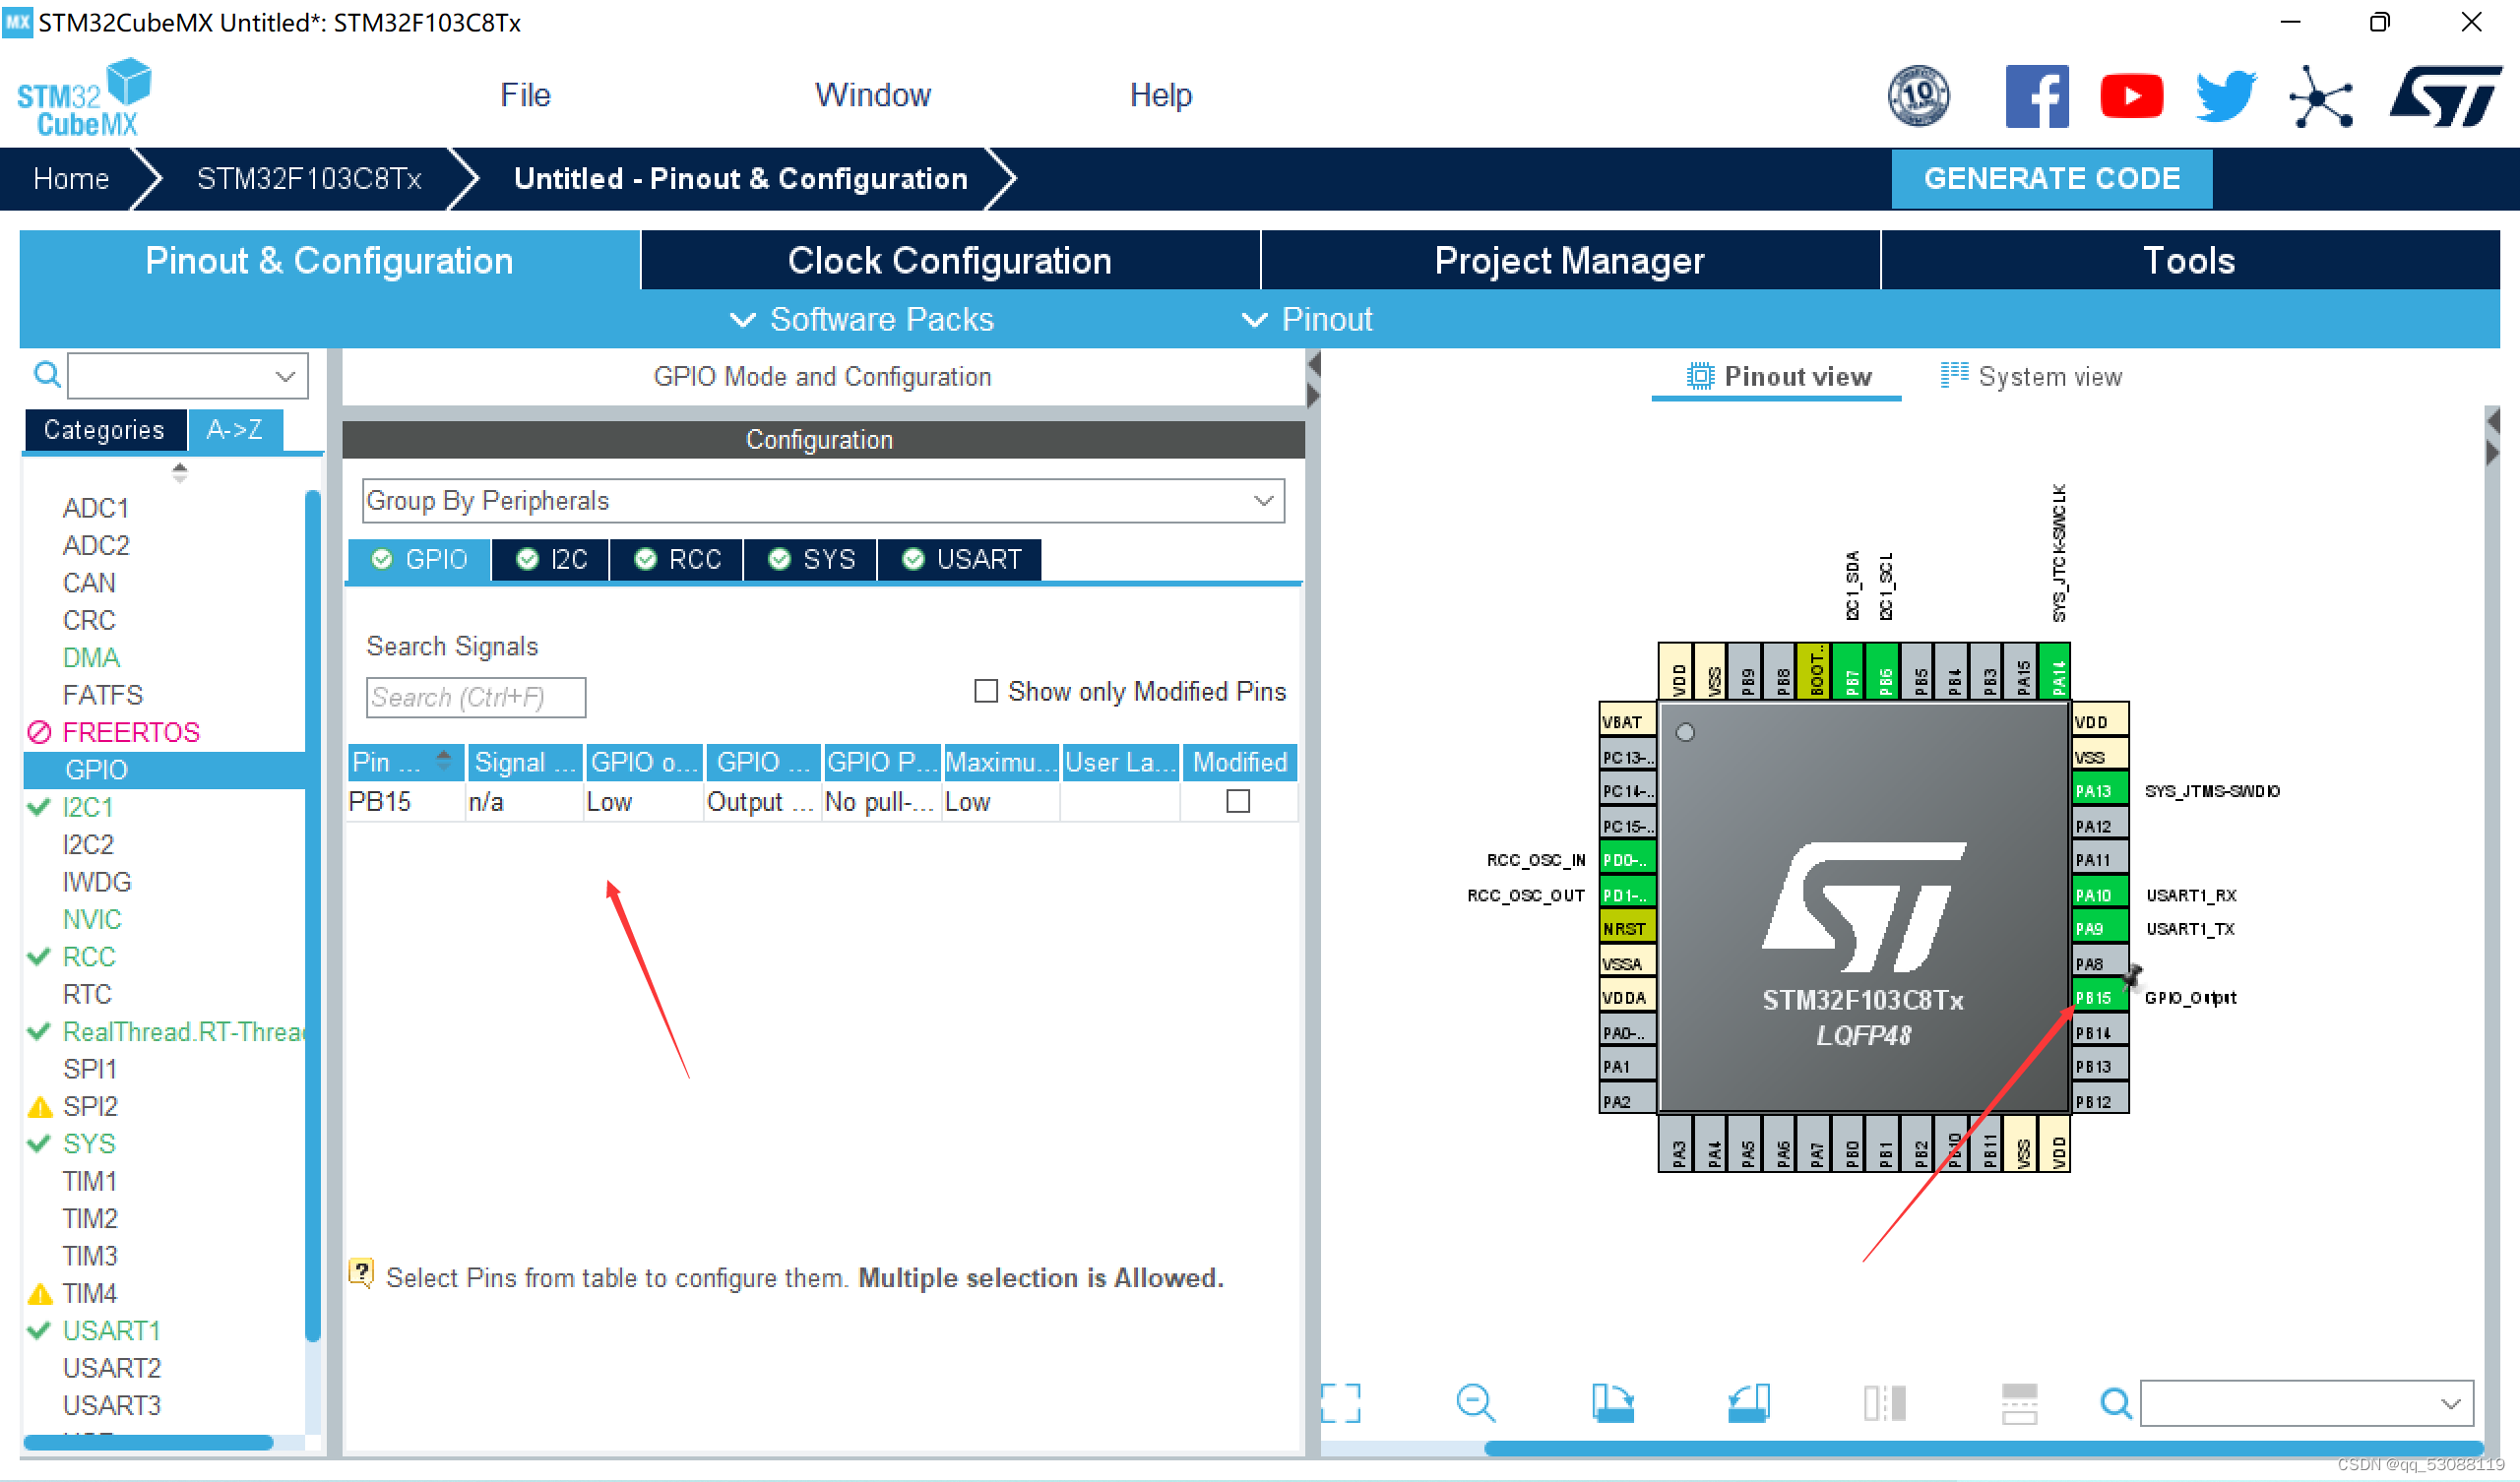This screenshot has width=2520, height=1482.
Task: Go to Home breadcrumb
Action: (x=71, y=179)
